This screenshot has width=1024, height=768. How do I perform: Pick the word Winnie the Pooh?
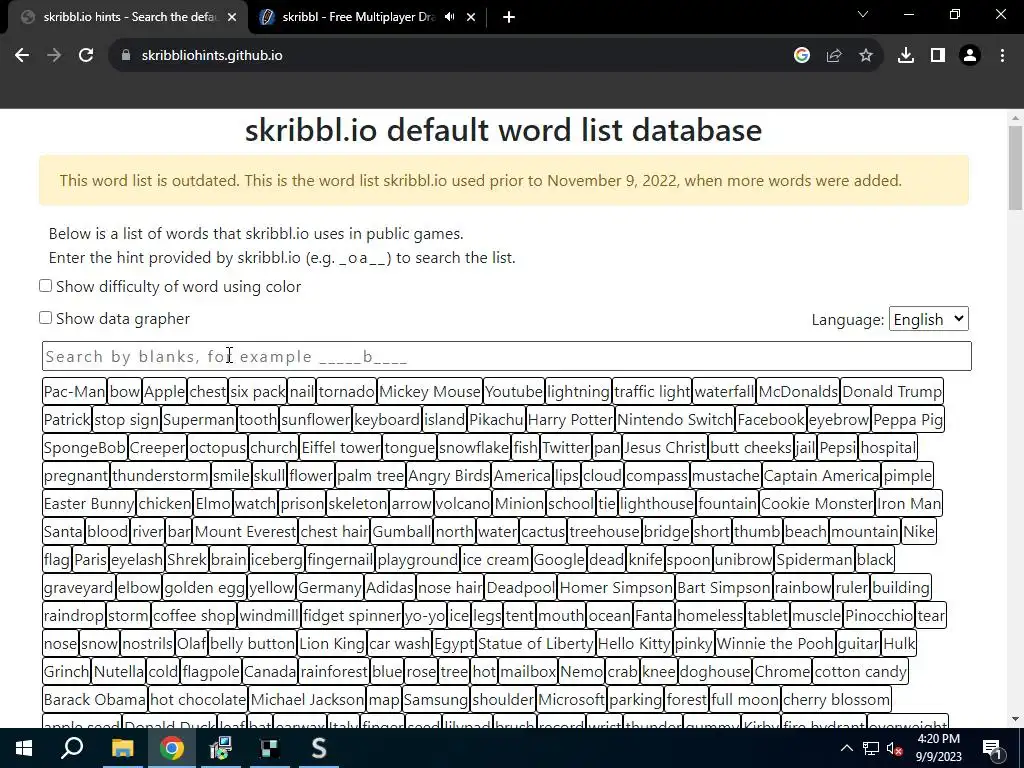pos(775,644)
